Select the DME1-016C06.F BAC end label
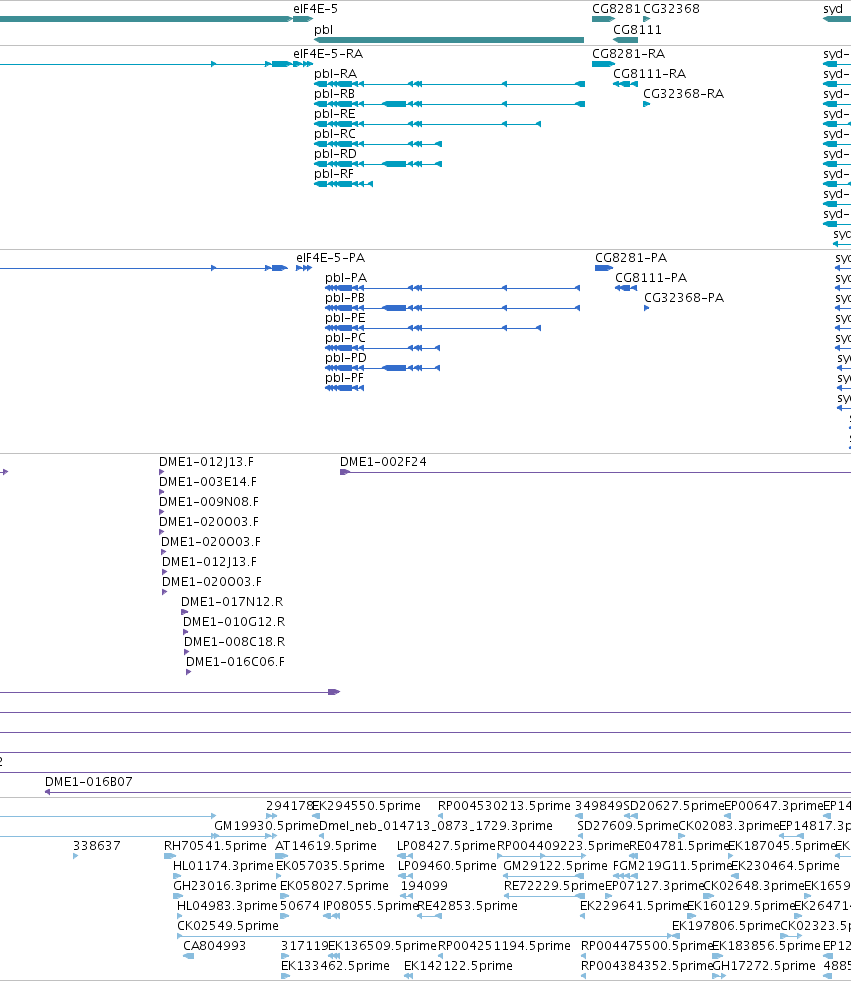This screenshot has width=851, height=981. (x=235, y=662)
